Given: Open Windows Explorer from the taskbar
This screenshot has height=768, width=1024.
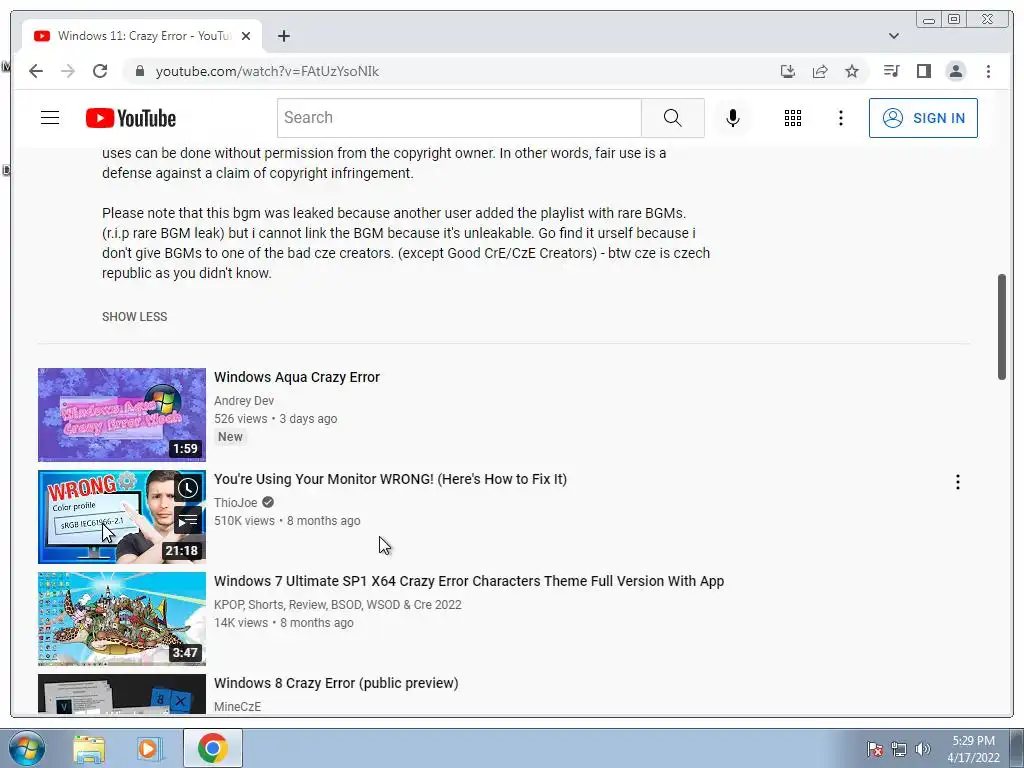Looking at the screenshot, I should [89, 748].
